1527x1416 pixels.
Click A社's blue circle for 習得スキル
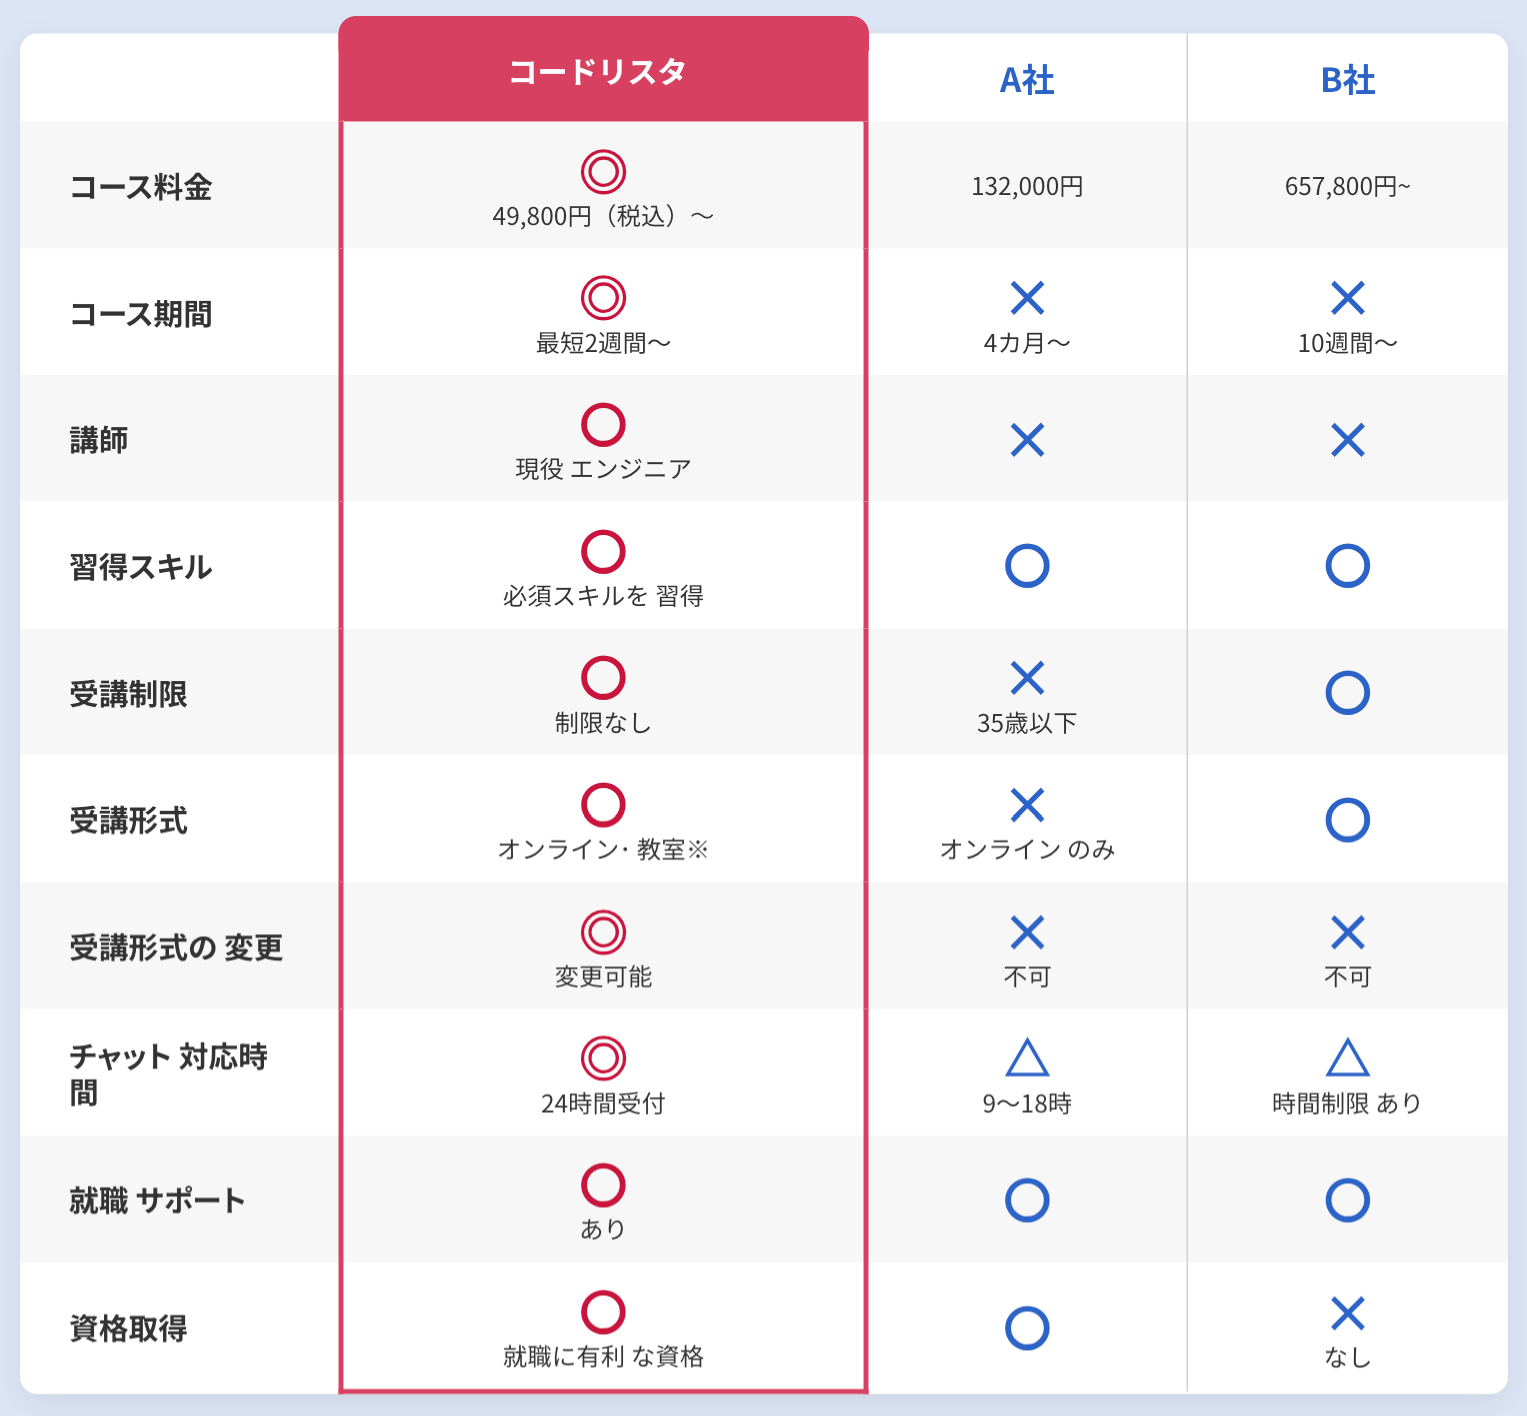(1027, 566)
